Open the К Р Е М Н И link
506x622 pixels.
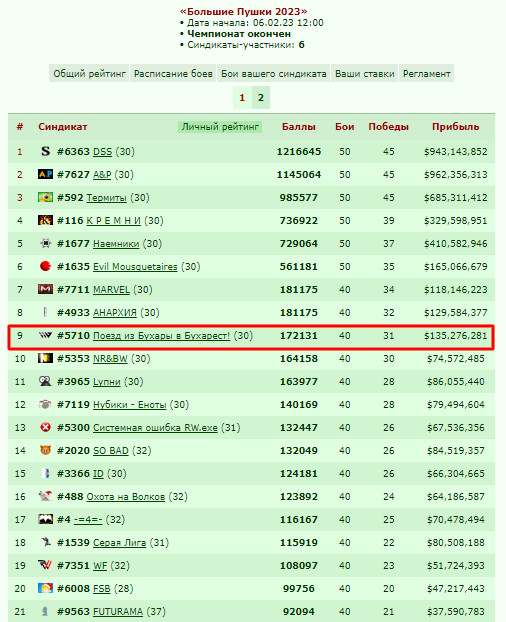coord(114,221)
